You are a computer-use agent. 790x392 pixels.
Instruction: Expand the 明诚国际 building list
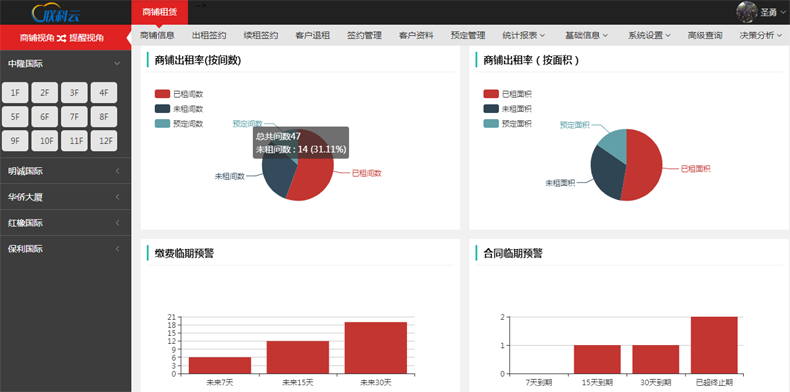[x=65, y=171]
